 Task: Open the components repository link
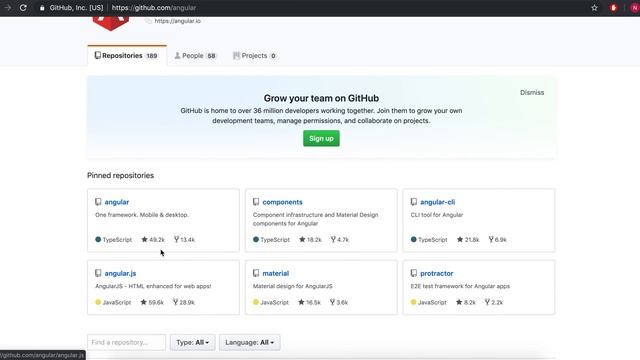click(x=282, y=202)
